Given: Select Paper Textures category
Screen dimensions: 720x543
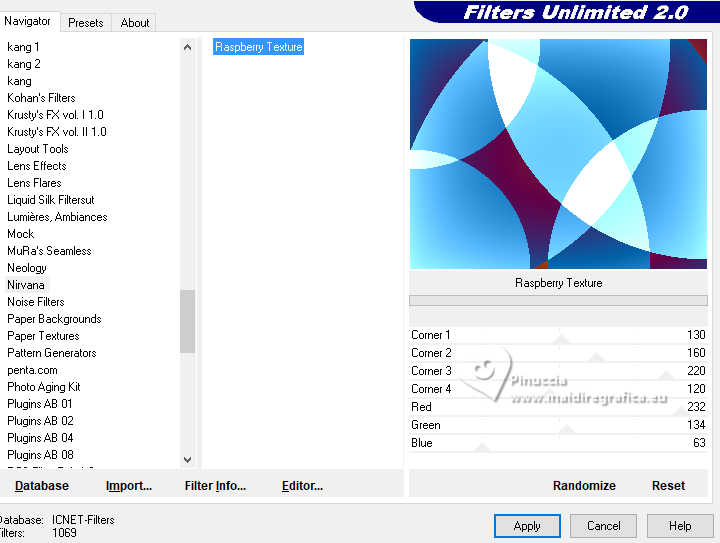Looking at the screenshot, I should click(x=44, y=336).
